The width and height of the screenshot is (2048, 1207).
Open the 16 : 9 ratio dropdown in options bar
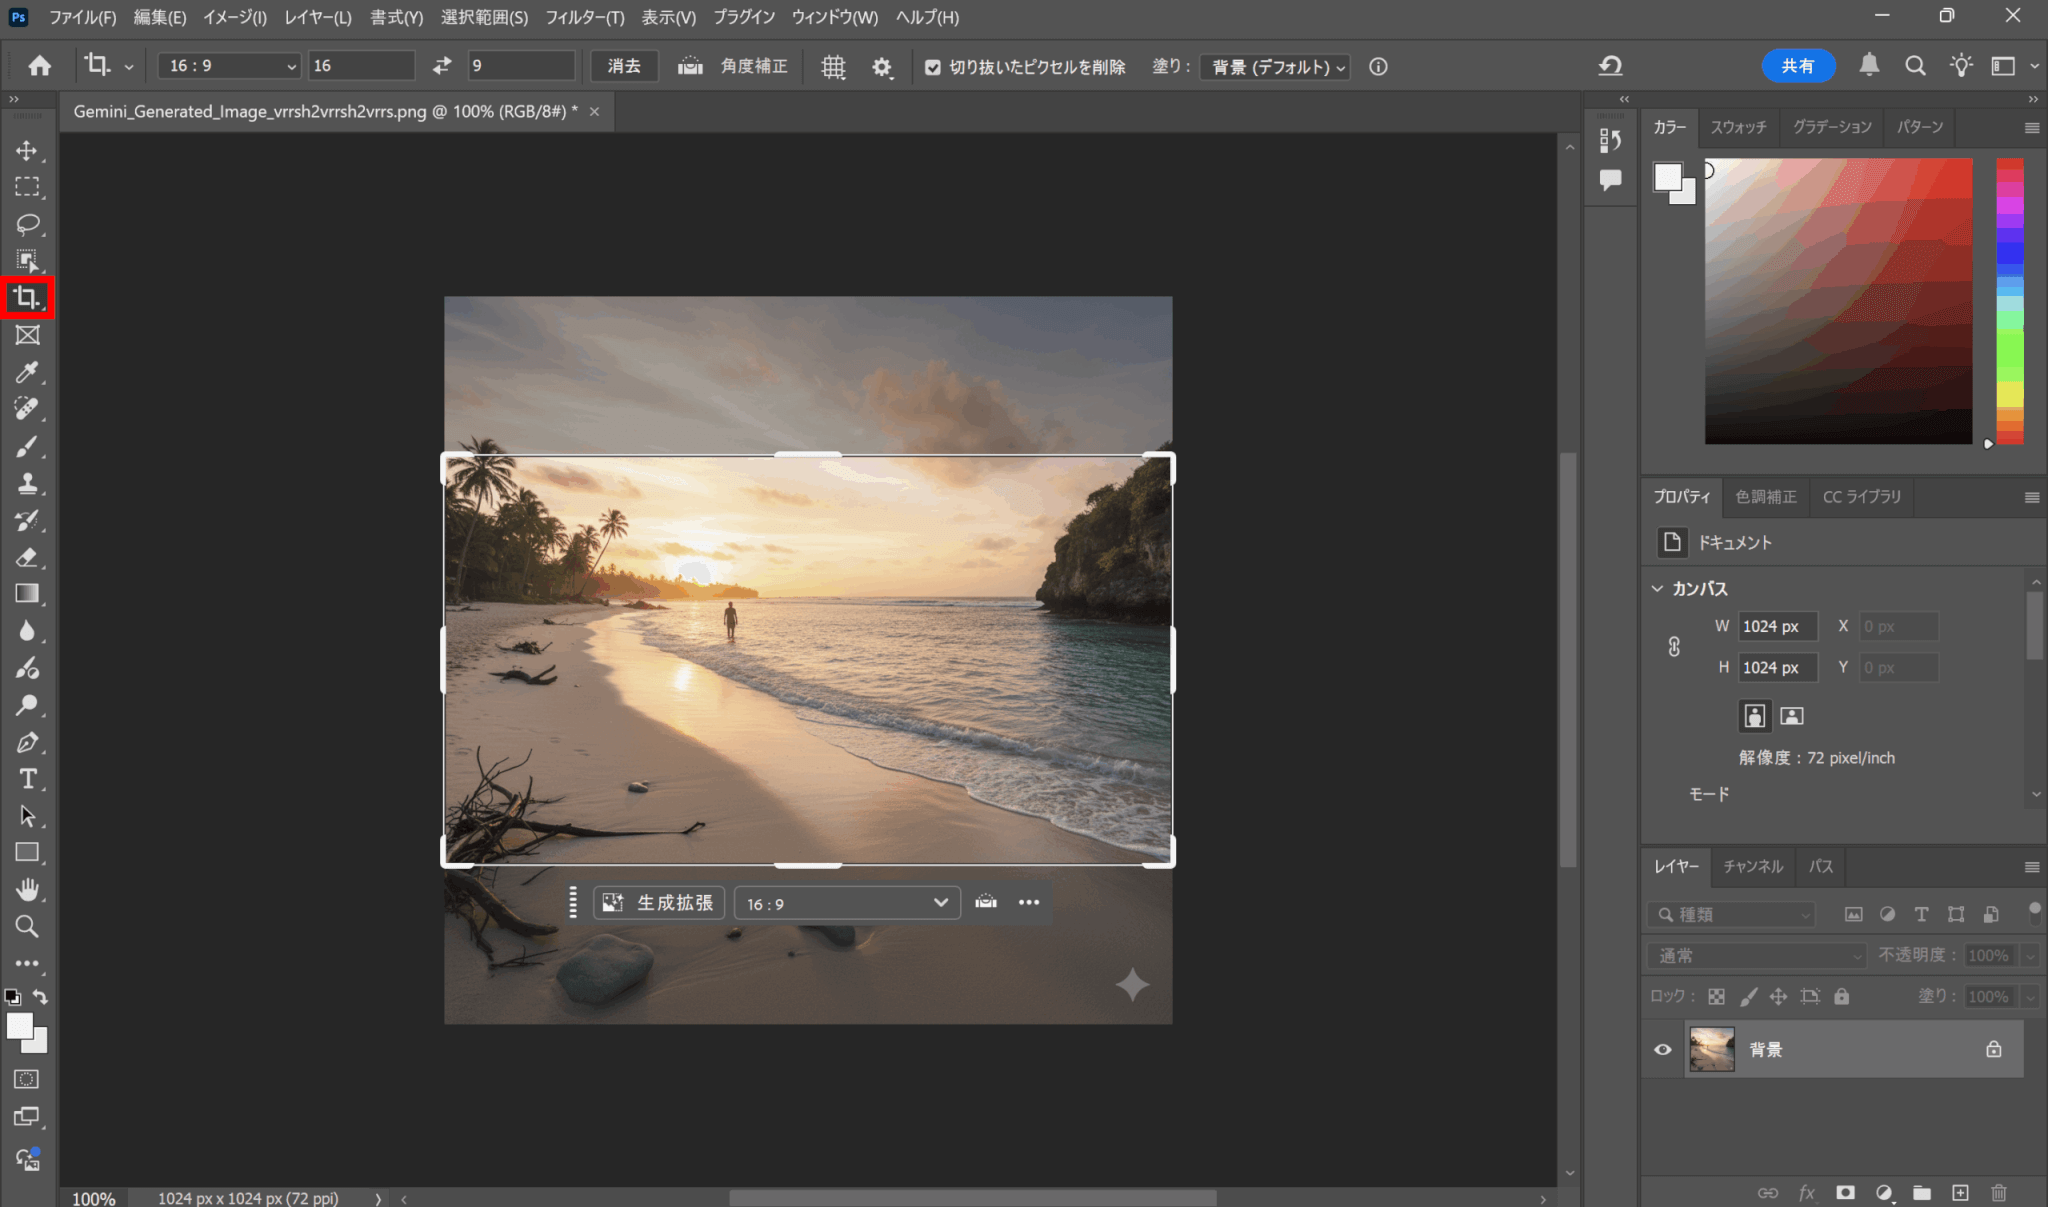tap(230, 66)
